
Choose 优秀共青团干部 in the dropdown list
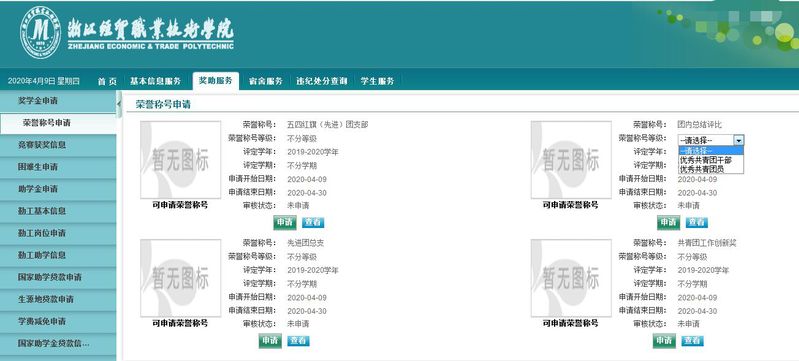point(711,160)
